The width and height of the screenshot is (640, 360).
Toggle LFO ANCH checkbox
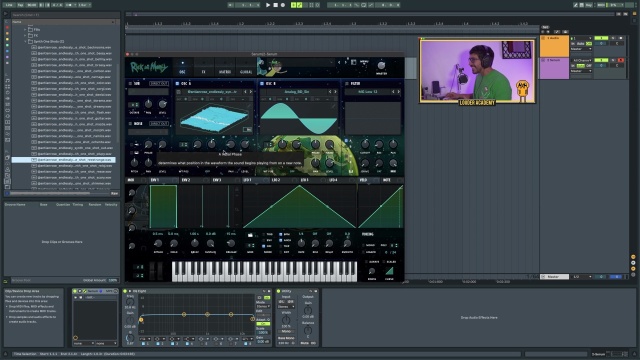tap(281, 240)
